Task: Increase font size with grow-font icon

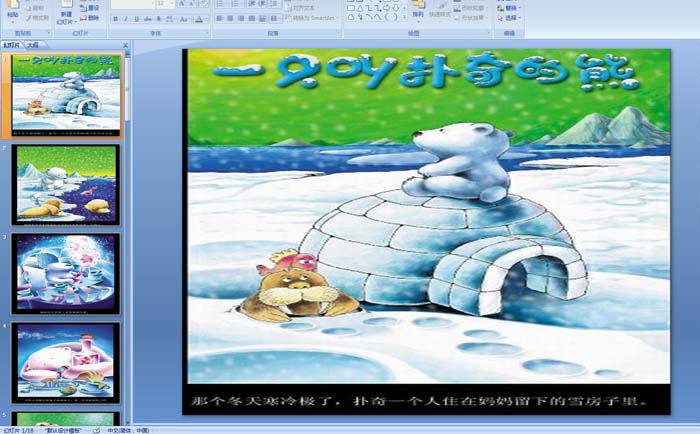Action: 181,4
